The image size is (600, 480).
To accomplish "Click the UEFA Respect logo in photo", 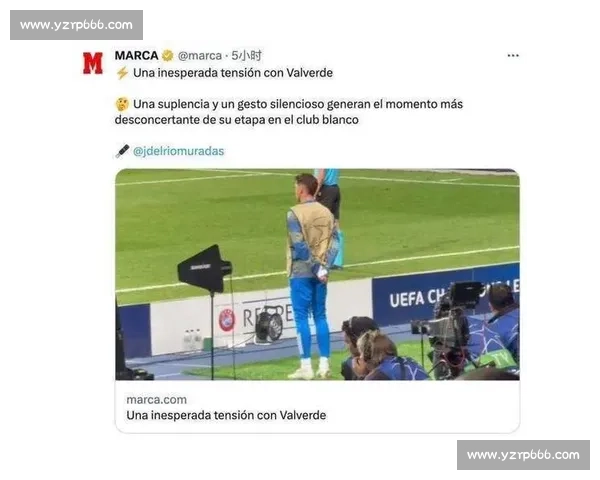I will pos(227,320).
